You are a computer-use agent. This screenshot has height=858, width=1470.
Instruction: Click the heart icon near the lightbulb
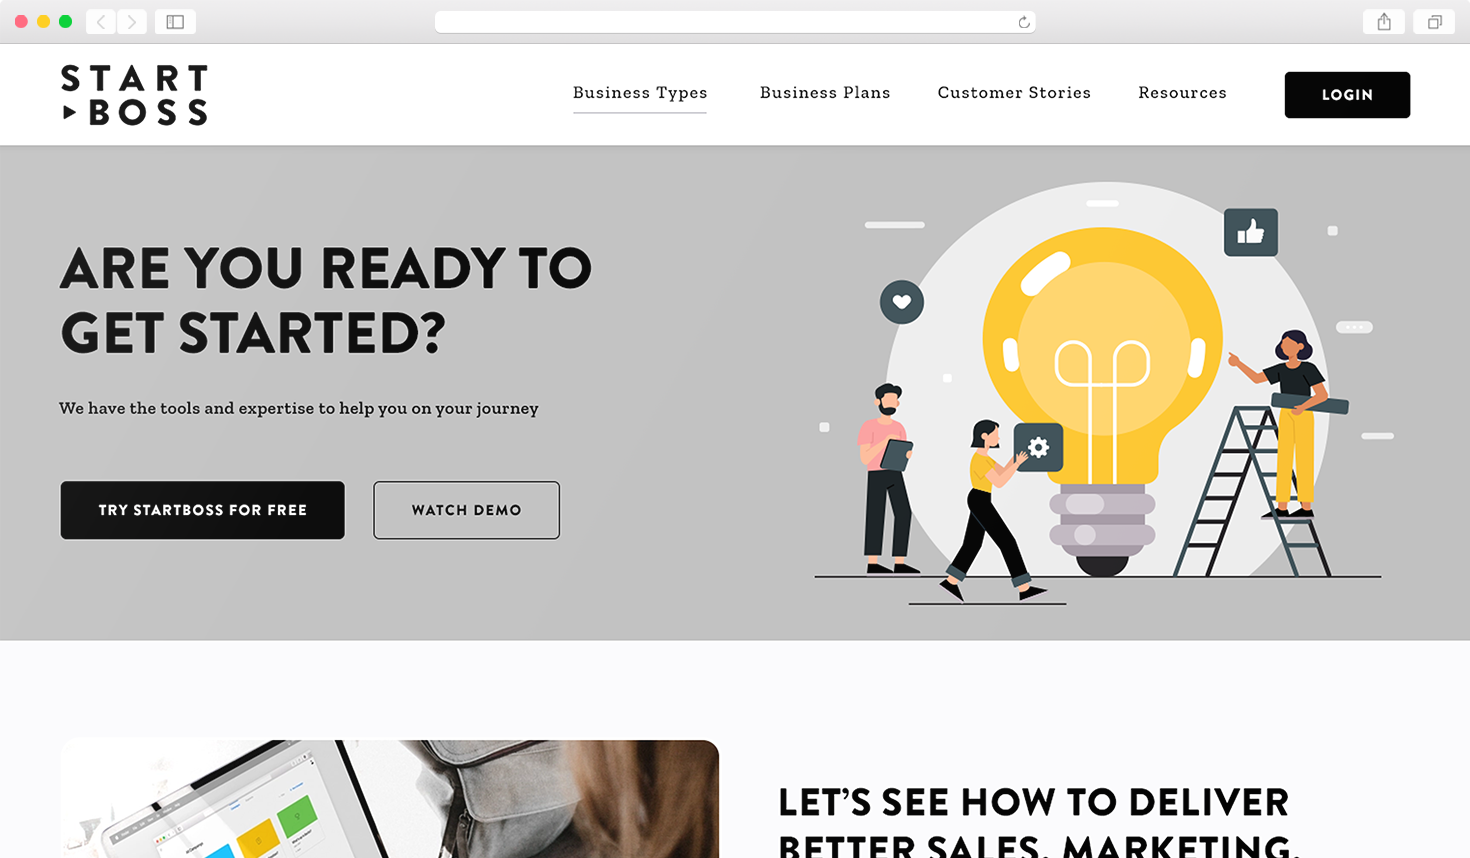pyautogui.click(x=902, y=302)
